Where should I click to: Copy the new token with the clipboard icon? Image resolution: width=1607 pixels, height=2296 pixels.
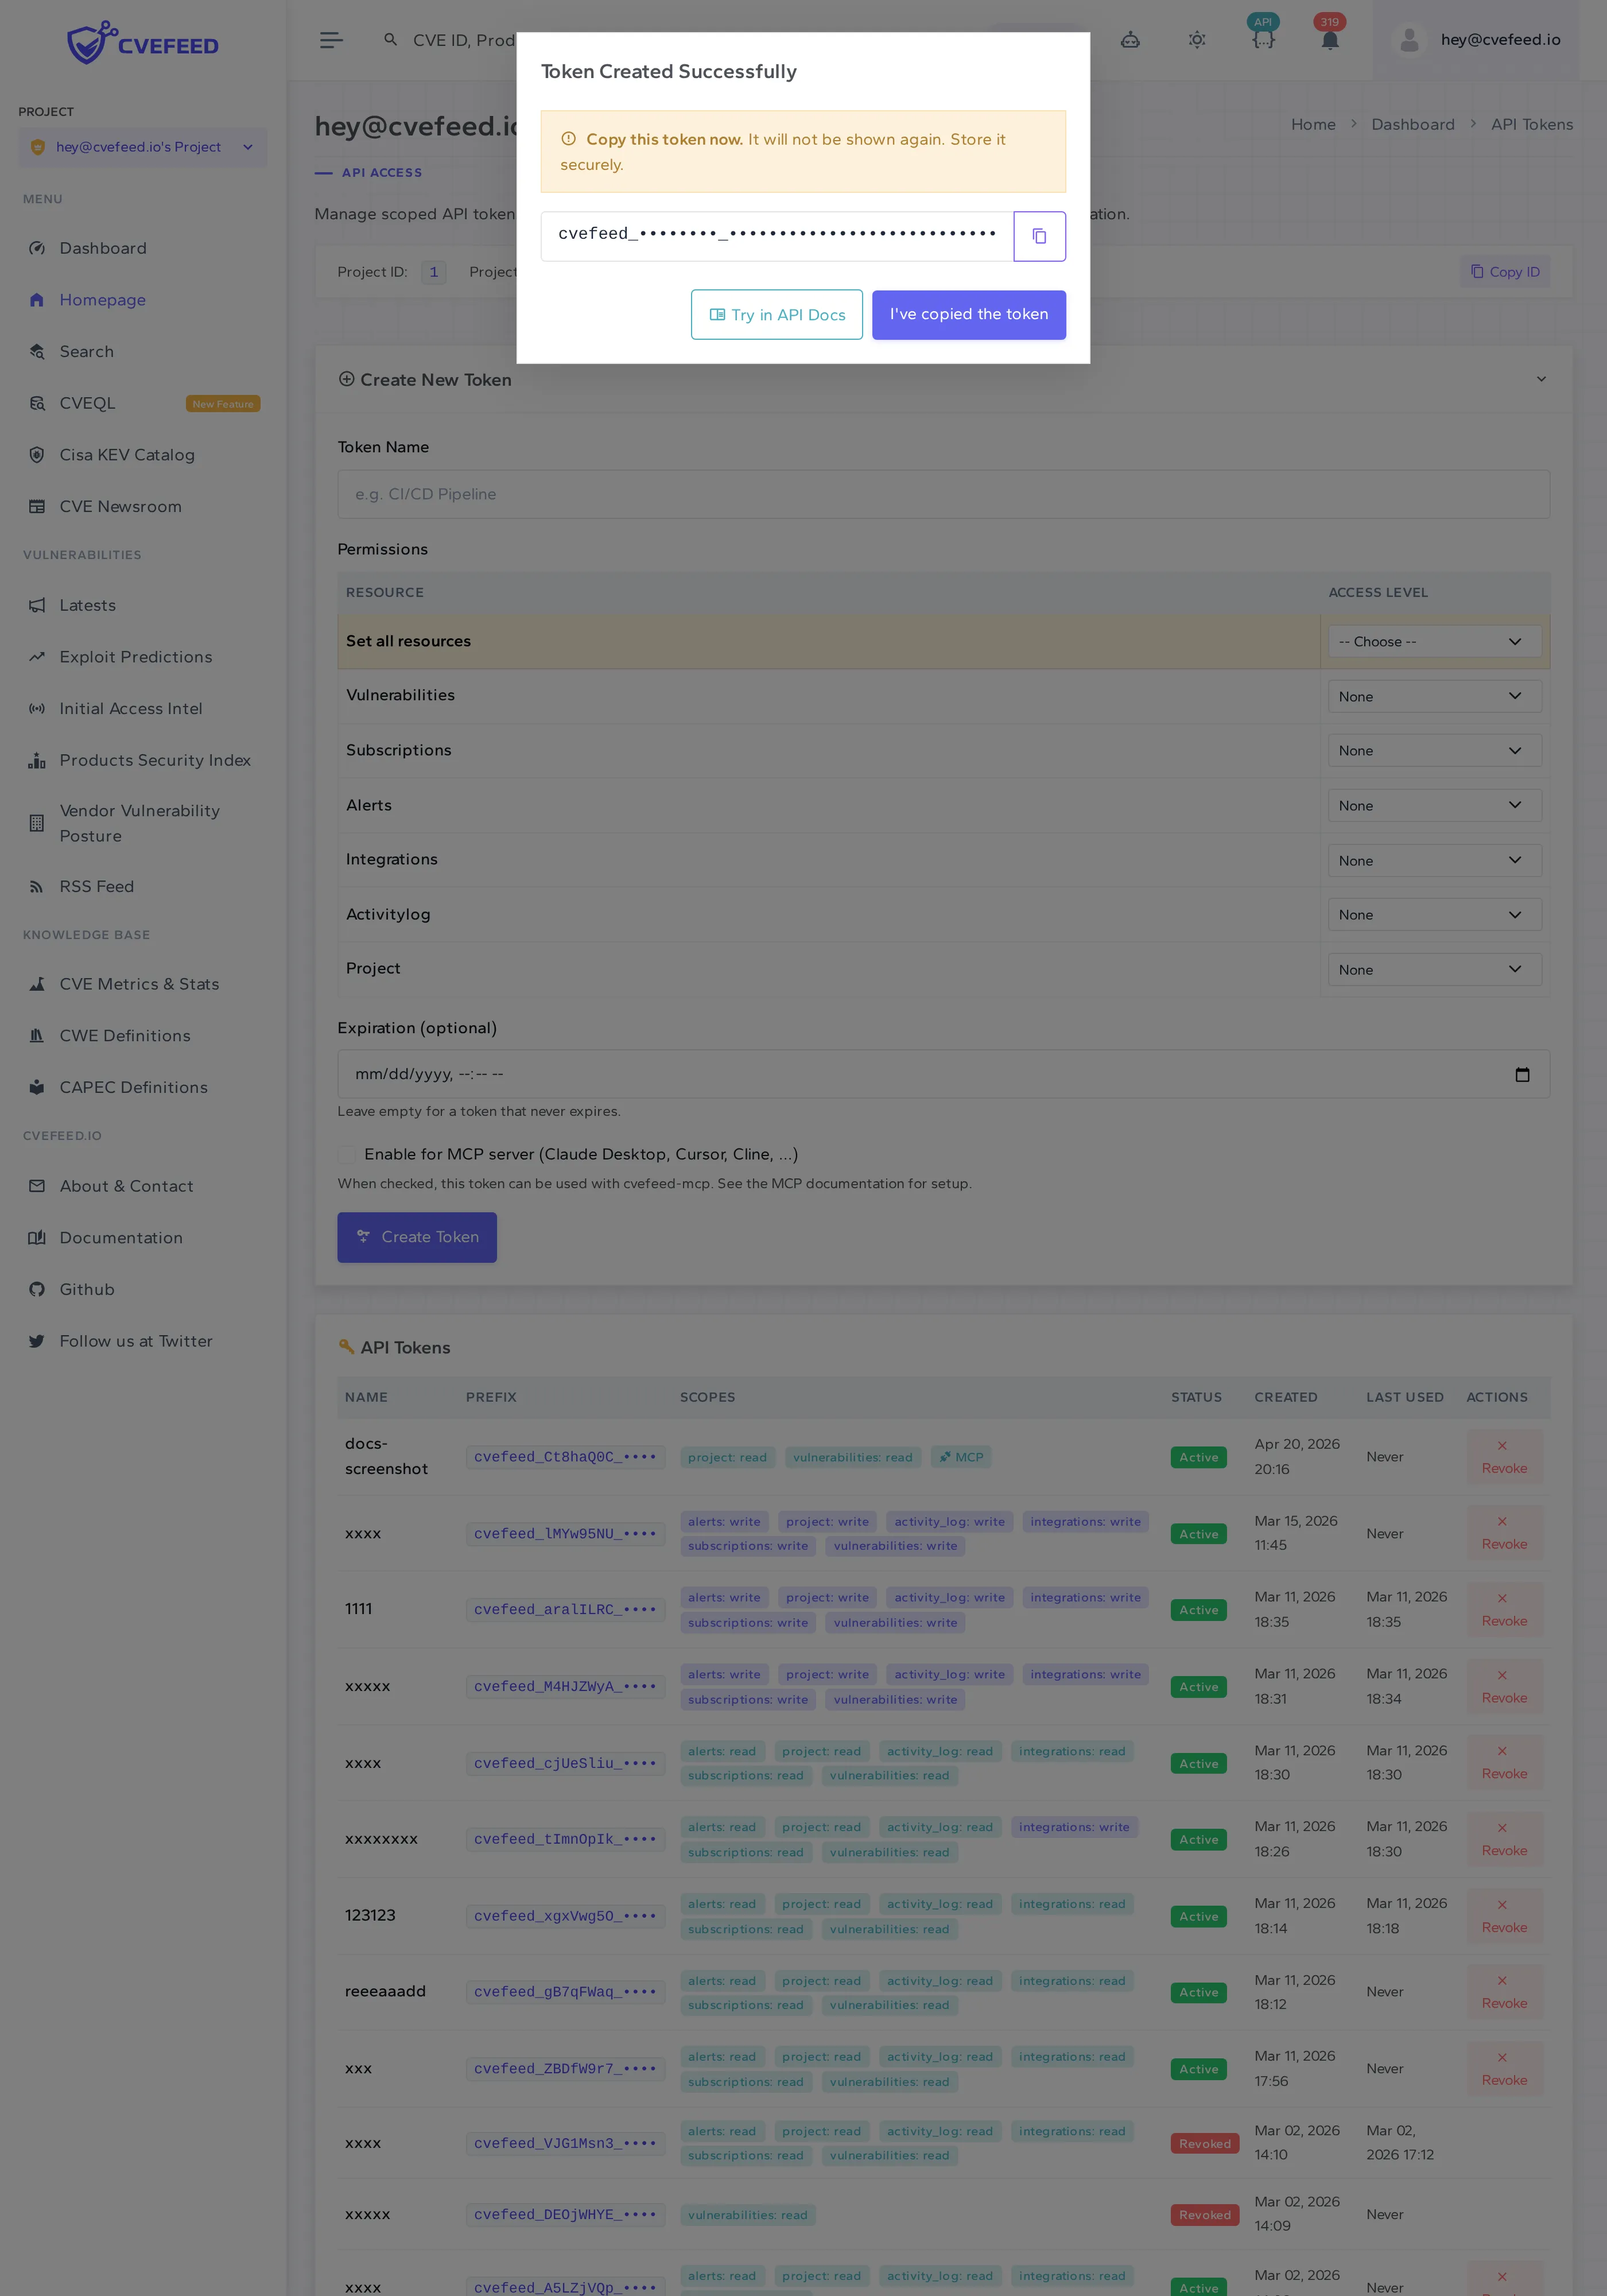[x=1039, y=236]
